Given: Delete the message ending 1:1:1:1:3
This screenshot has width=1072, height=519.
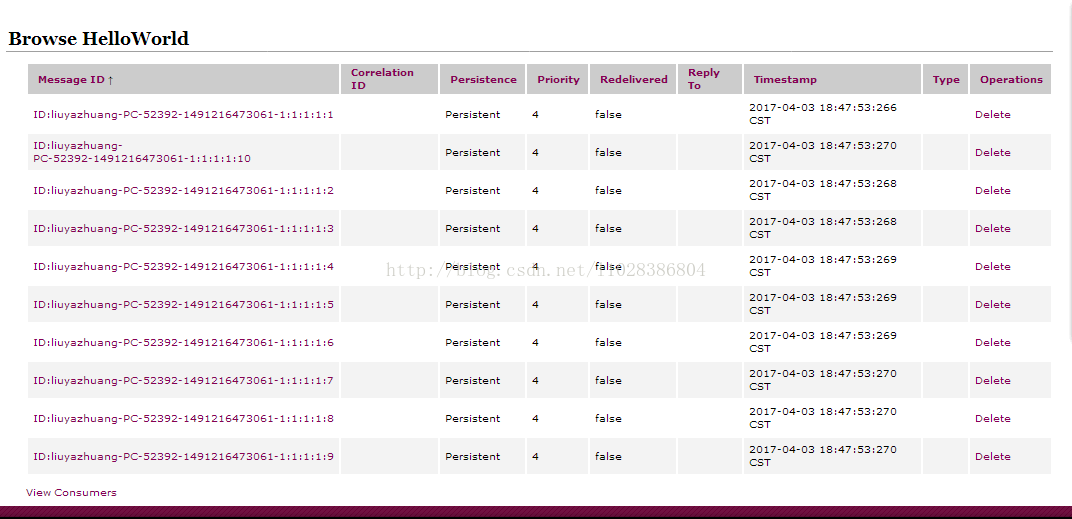Looking at the screenshot, I should pyautogui.click(x=993, y=228).
